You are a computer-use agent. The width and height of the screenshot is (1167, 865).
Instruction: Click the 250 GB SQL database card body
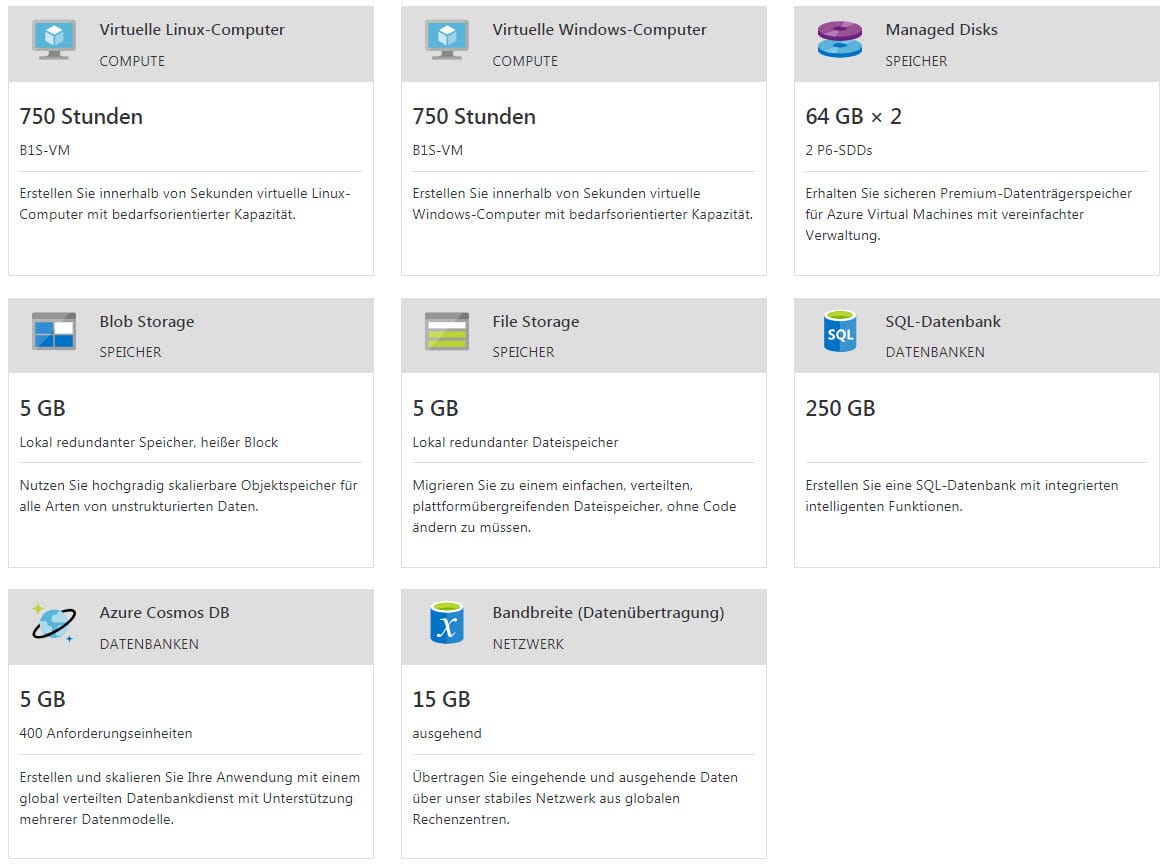point(976,470)
